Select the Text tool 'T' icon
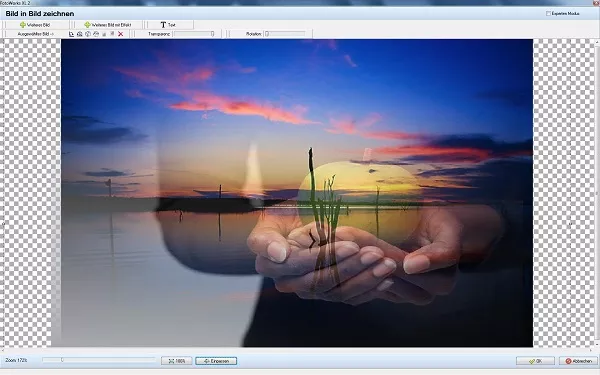Screen dimensions: 600x375 click(163, 25)
